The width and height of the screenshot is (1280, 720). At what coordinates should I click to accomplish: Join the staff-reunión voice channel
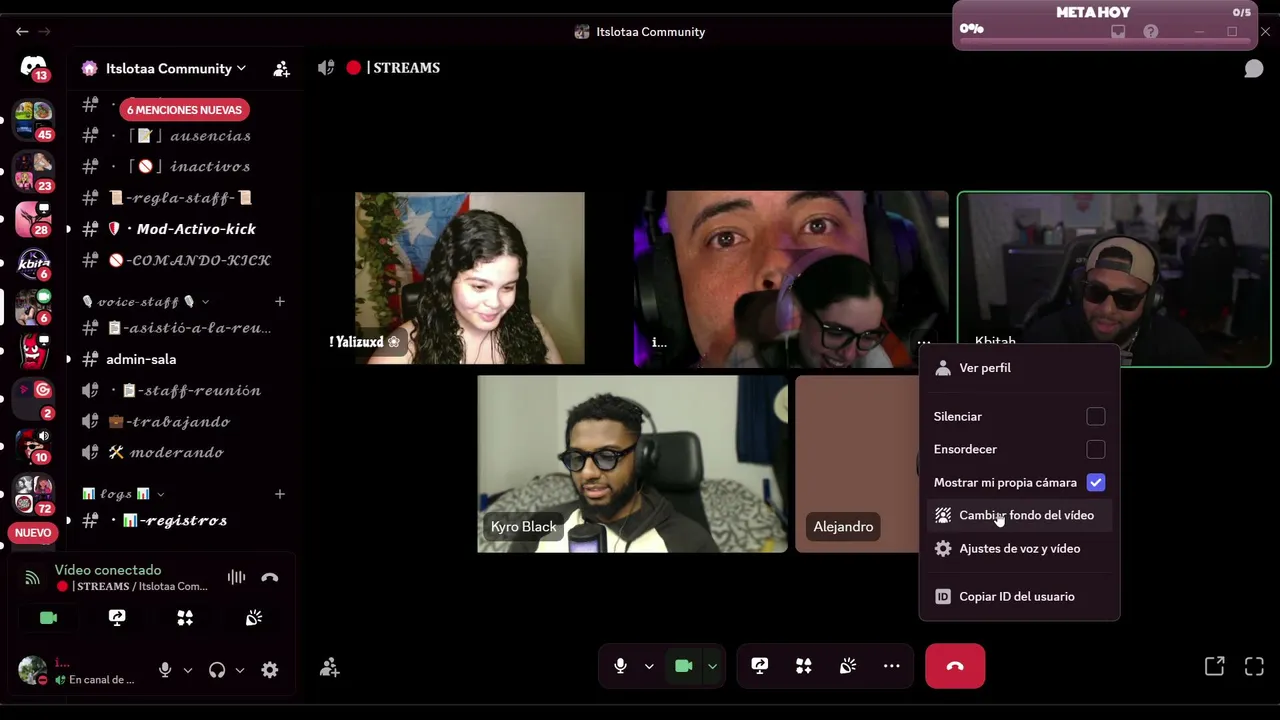click(x=185, y=390)
